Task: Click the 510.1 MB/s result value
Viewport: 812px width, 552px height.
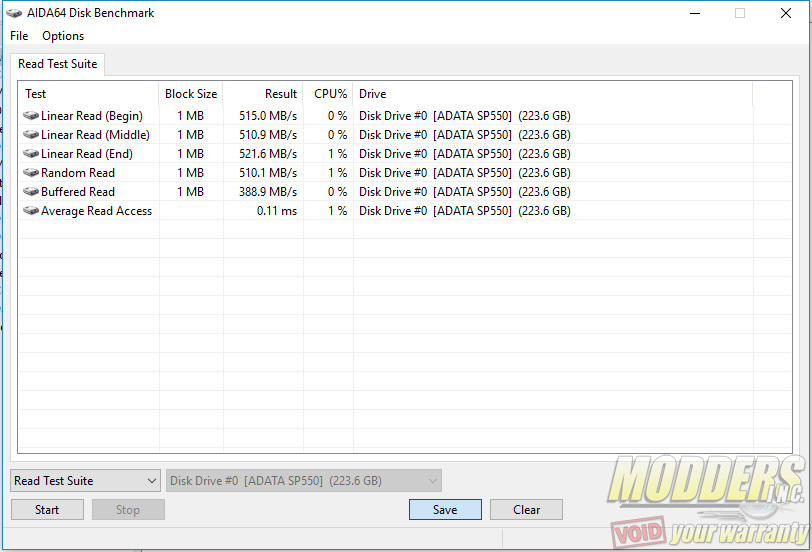Action: 268,172
